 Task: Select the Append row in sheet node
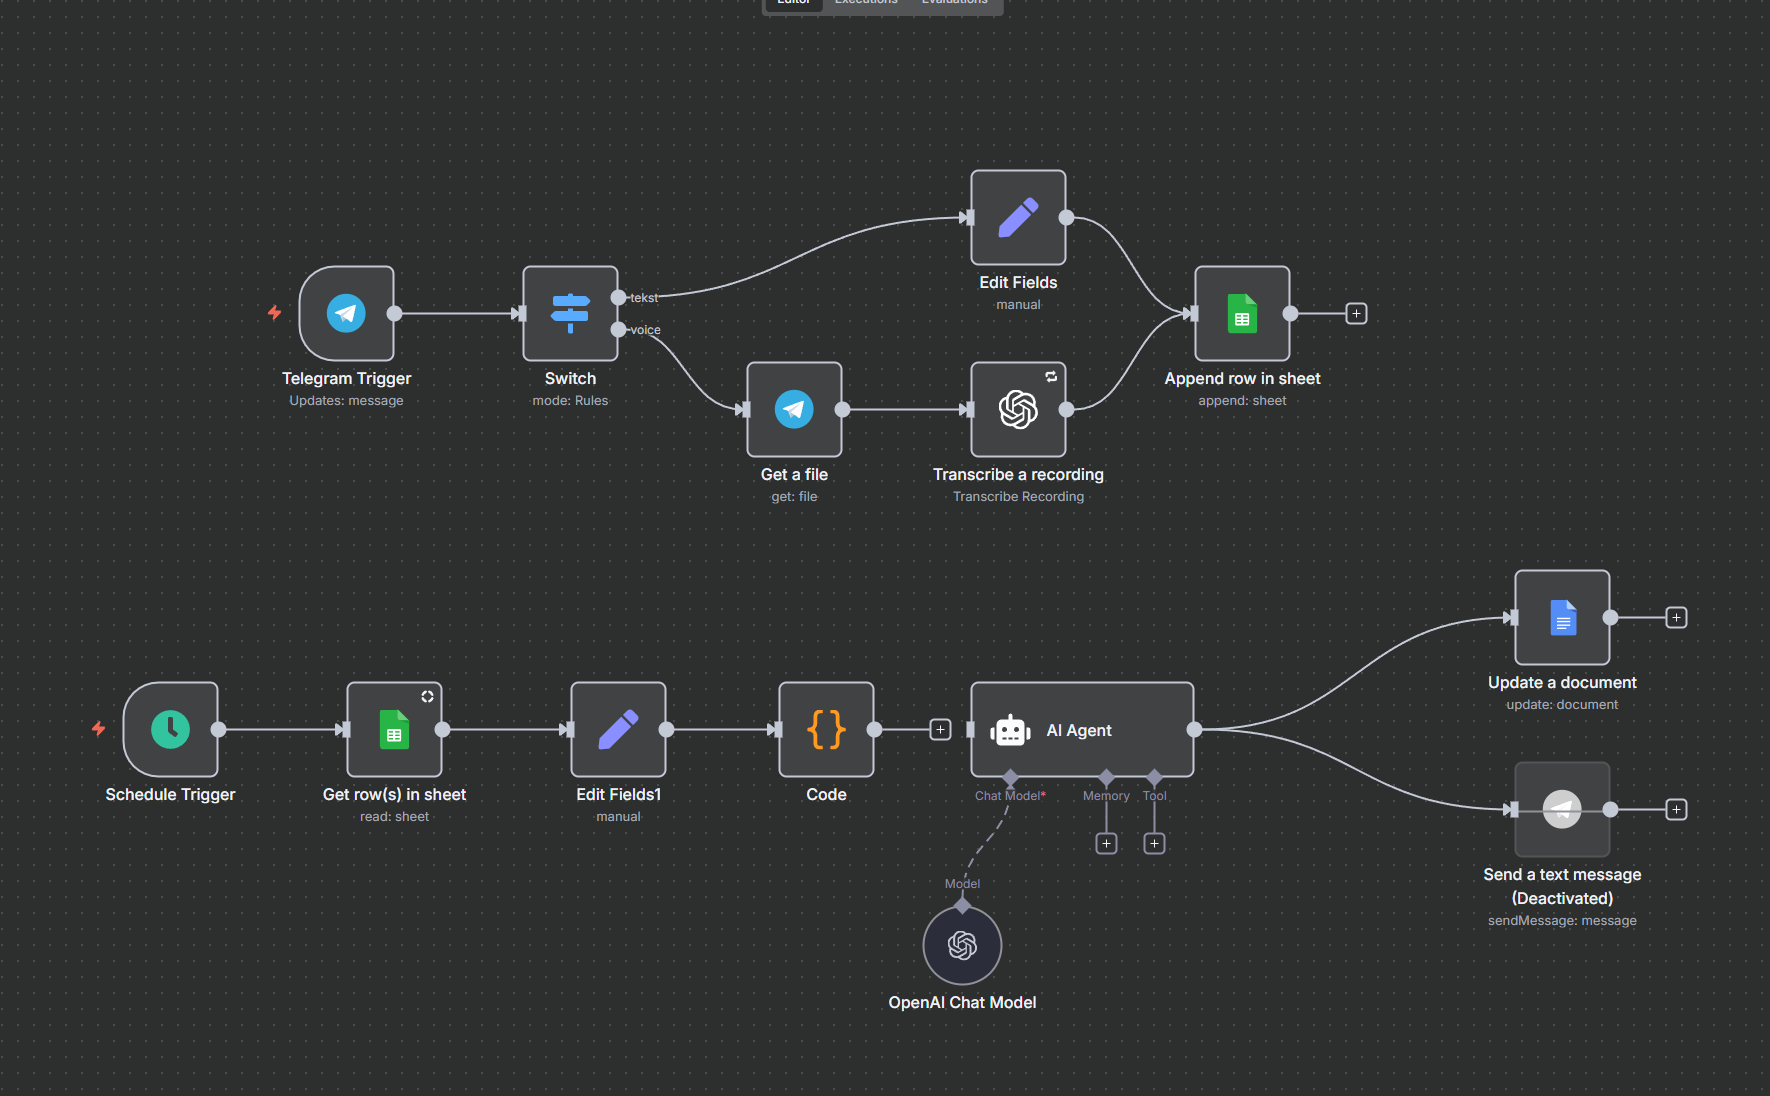[1242, 313]
